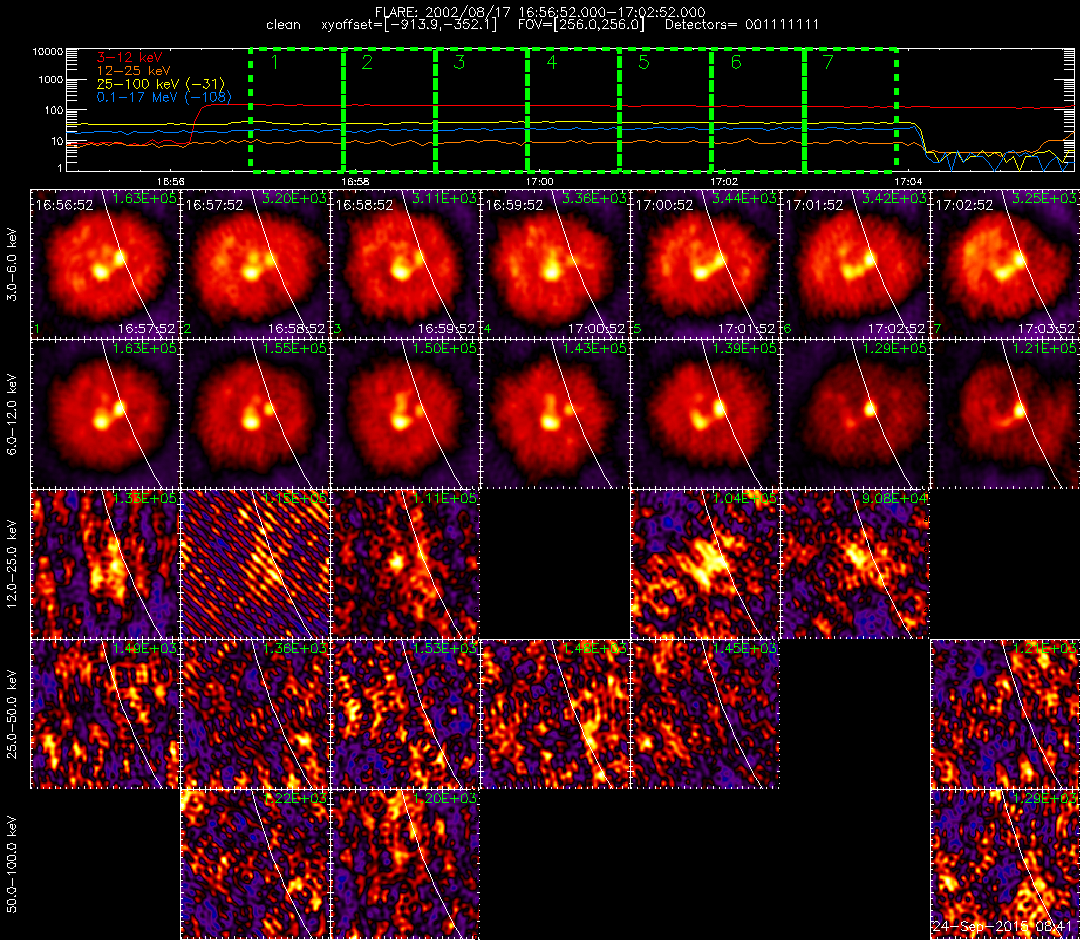Image resolution: width=1080 pixels, height=940 pixels.
Task: Open the 12-25 keV image labeled 9.08E+04
Action: tap(855, 565)
